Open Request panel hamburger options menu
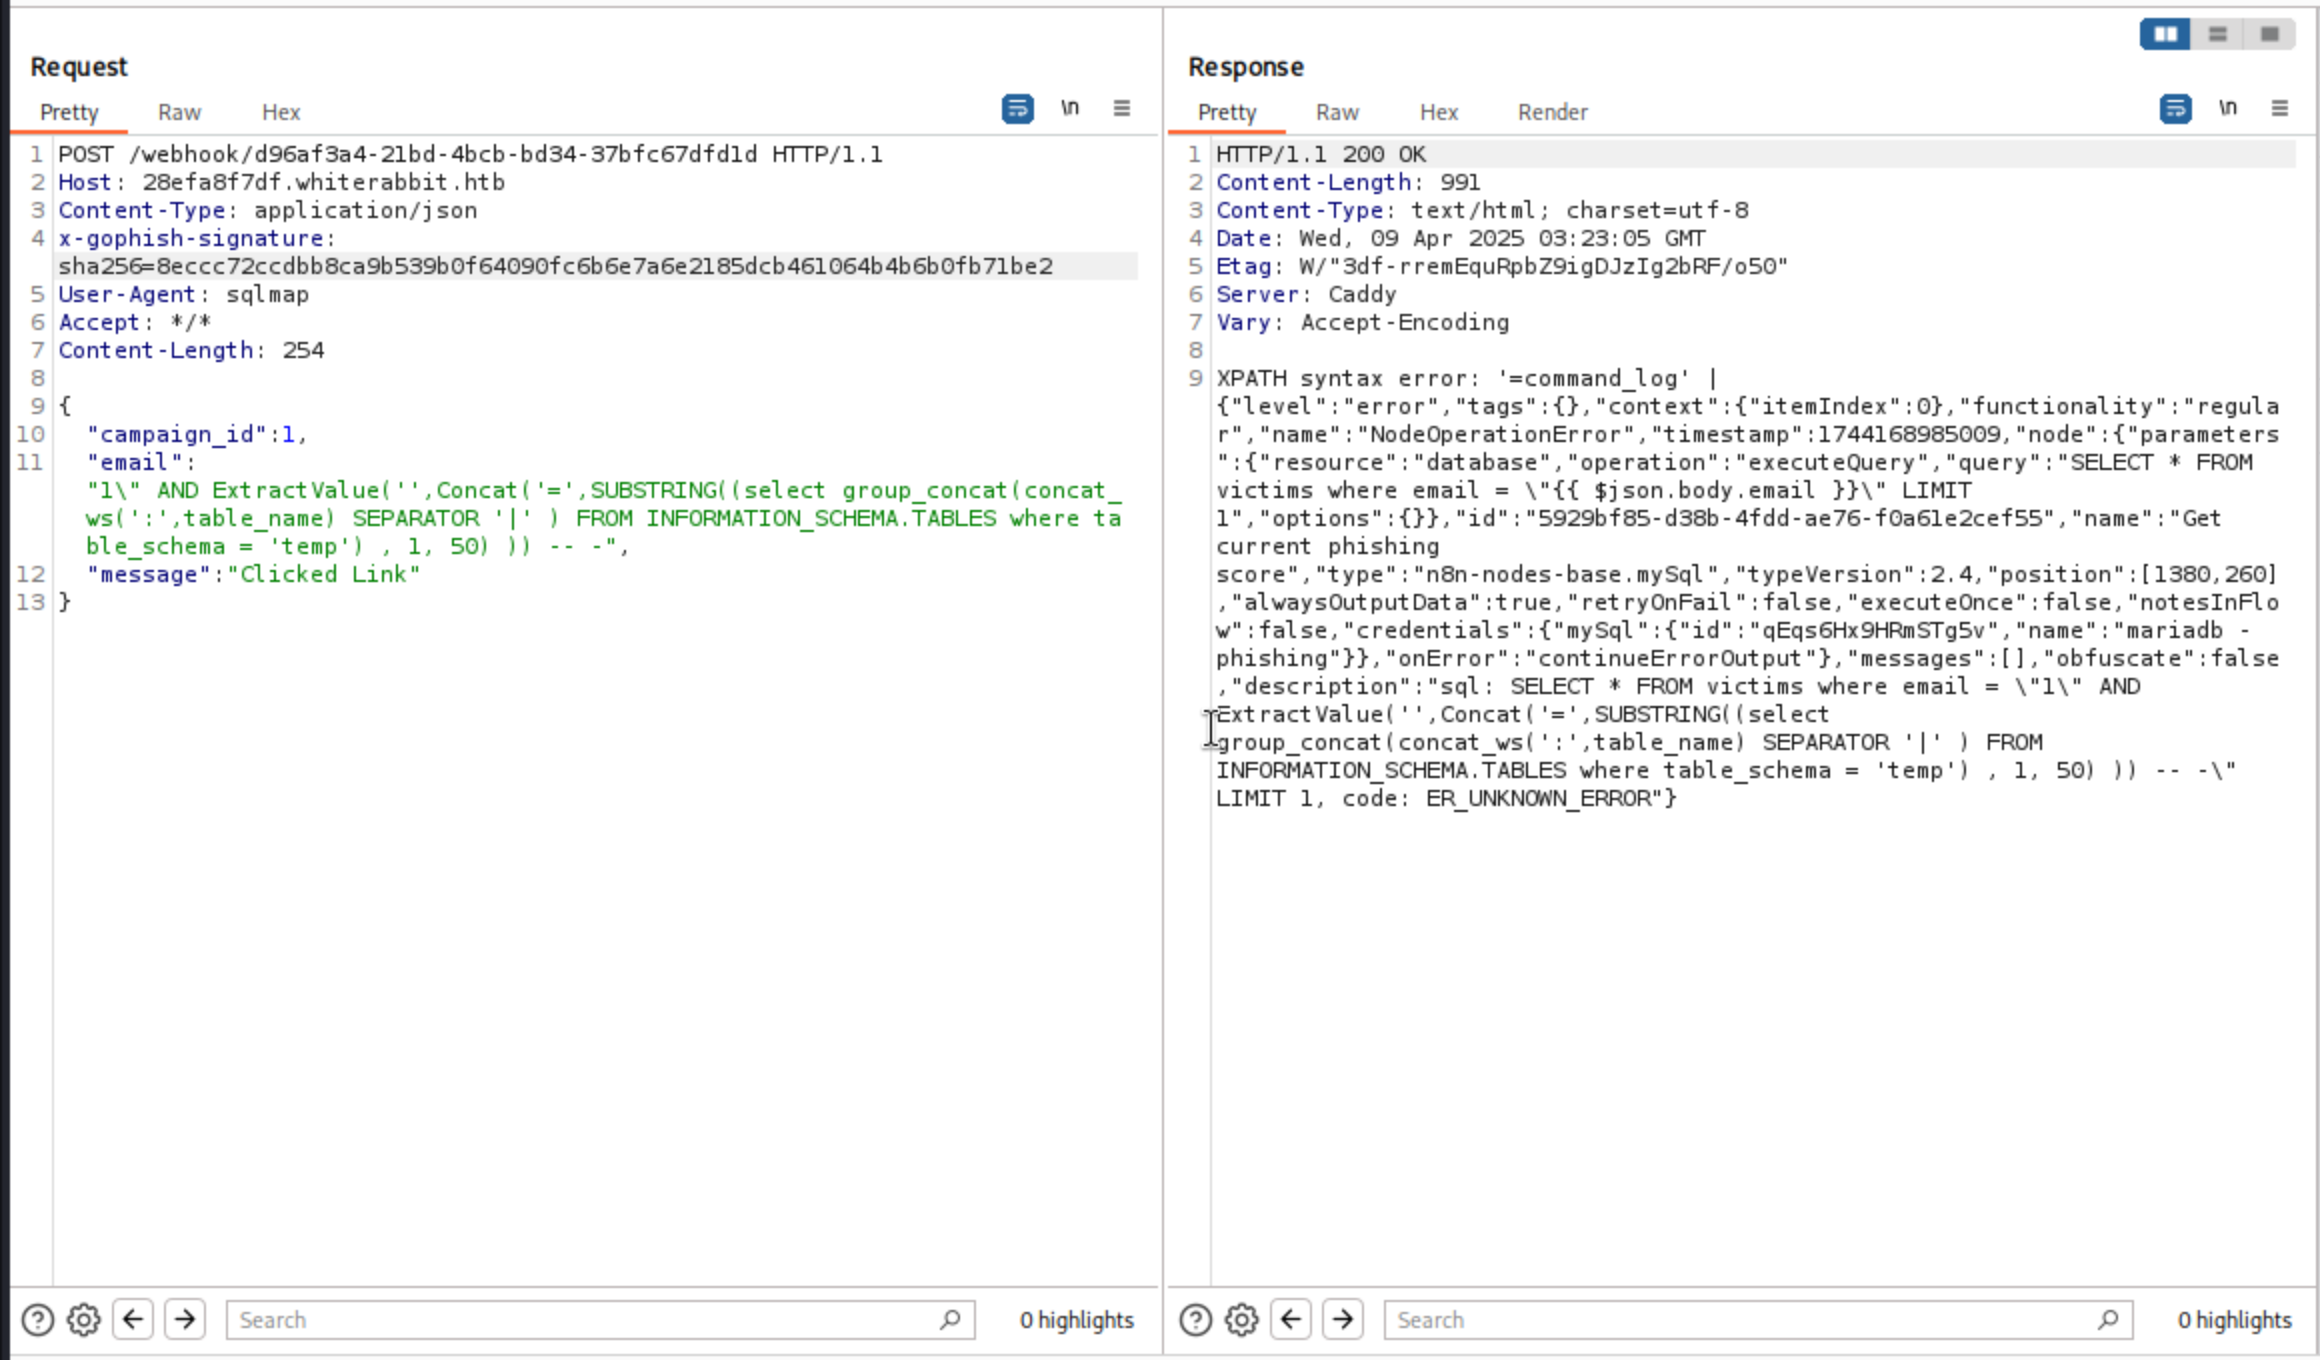 [x=1122, y=108]
